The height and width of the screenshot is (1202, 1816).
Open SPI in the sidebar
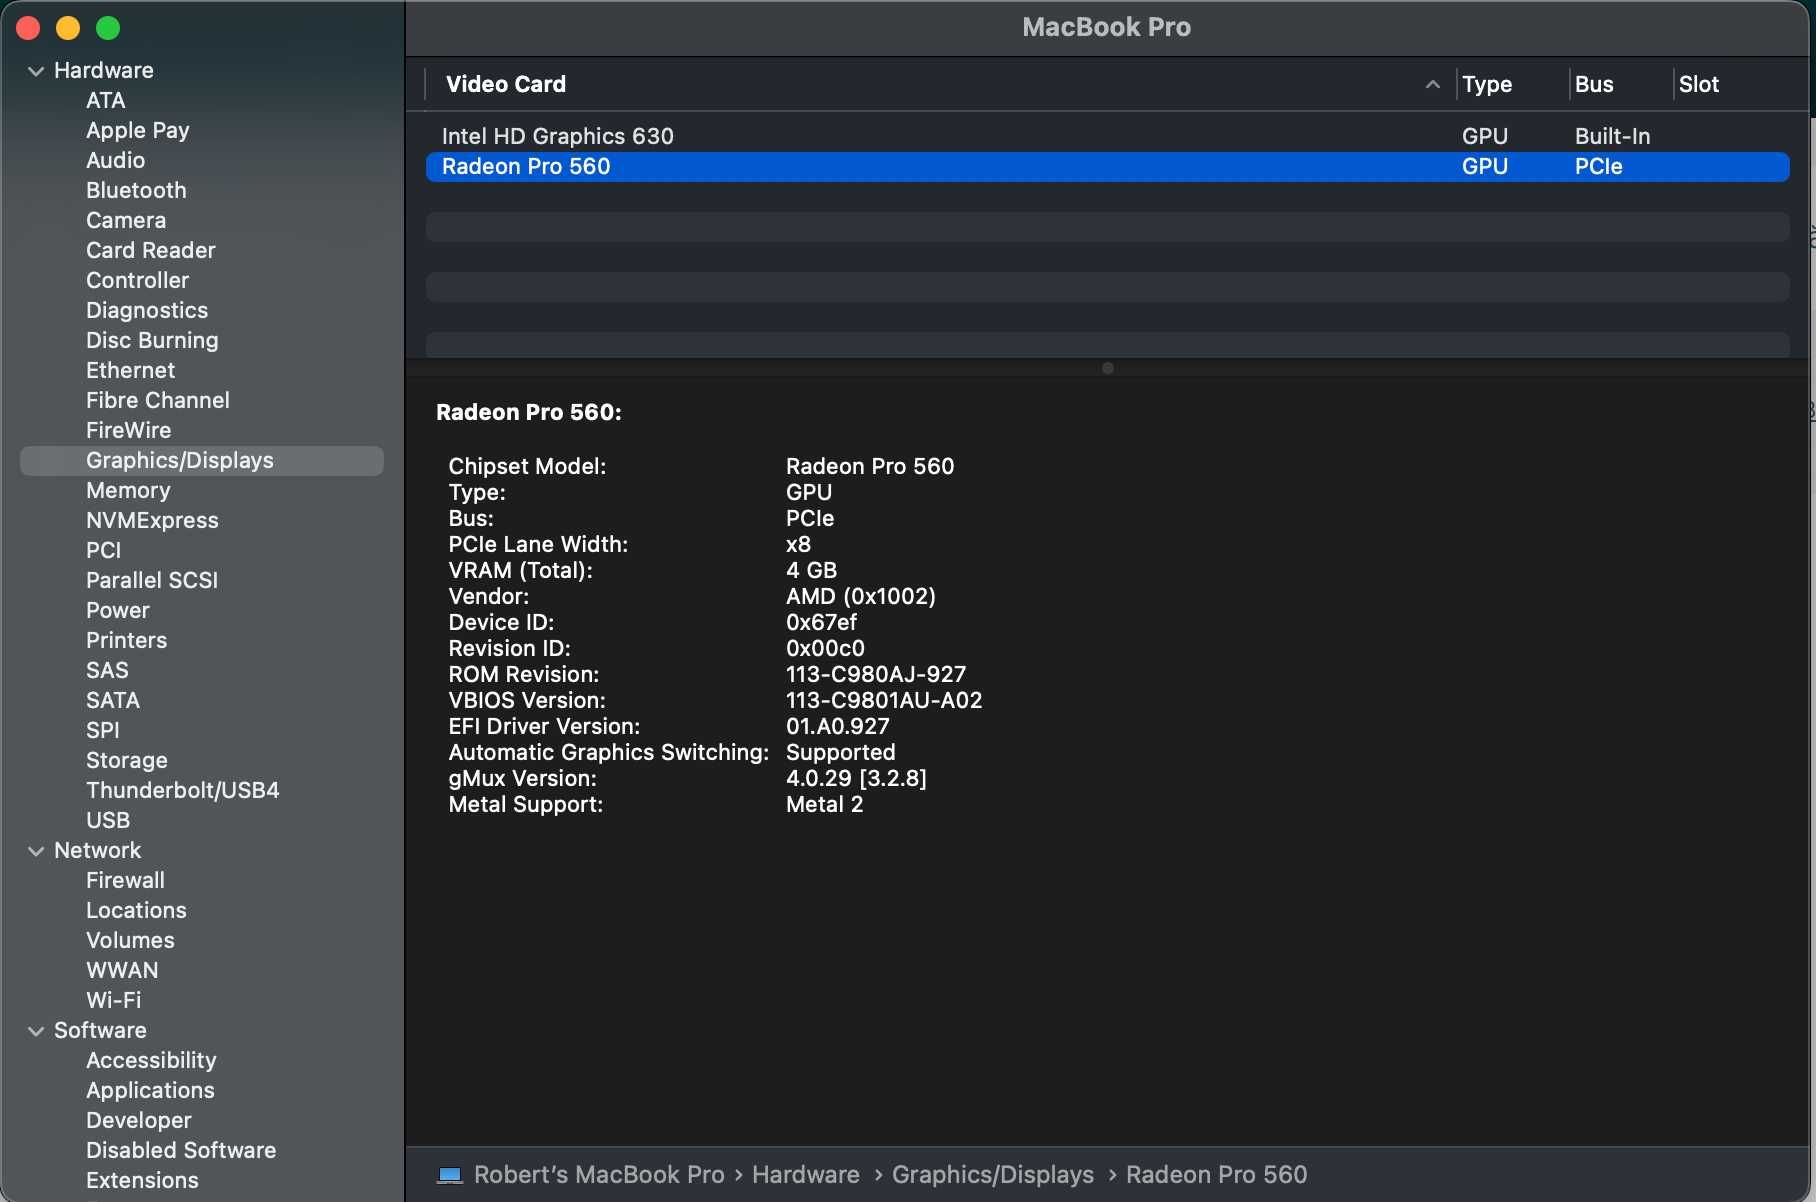tap(102, 731)
